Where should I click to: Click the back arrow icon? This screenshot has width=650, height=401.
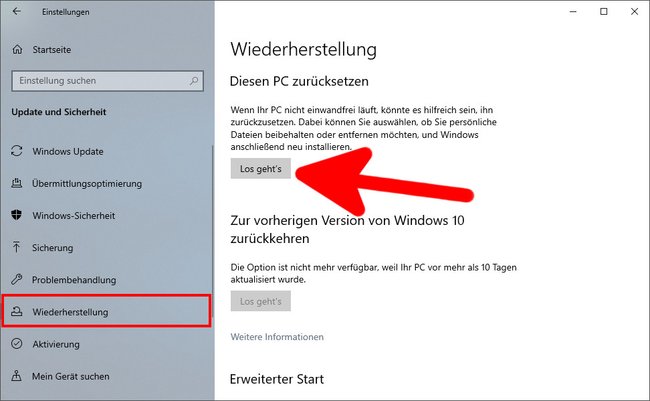click(17, 11)
